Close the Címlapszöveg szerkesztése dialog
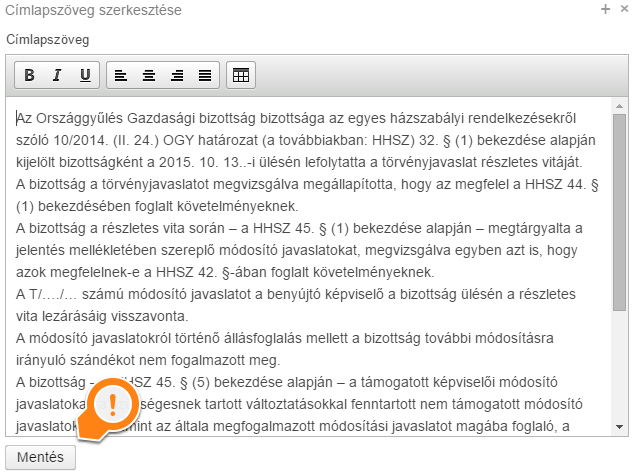The width and height of the screenshot is (633, 475). pyautogui.click(x=625, y=9)
